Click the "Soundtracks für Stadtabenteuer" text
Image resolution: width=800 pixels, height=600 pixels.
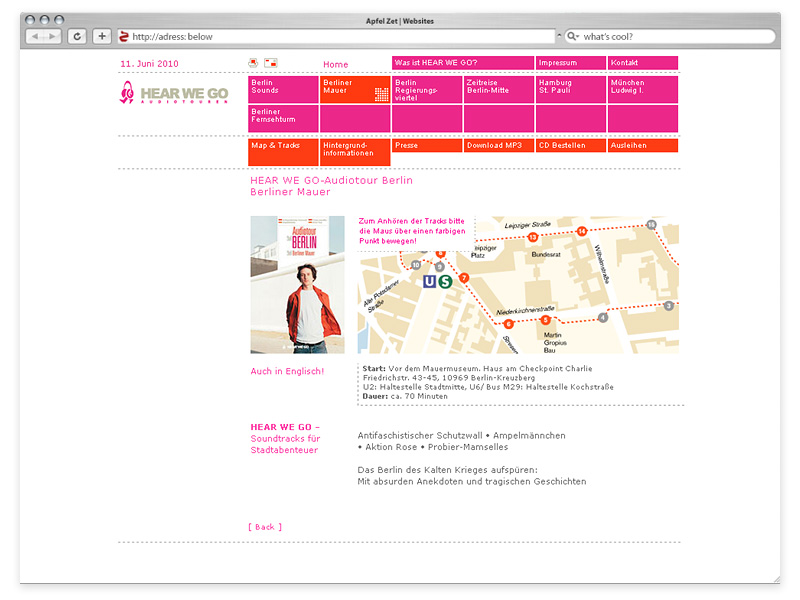click(x=285, y=444)
